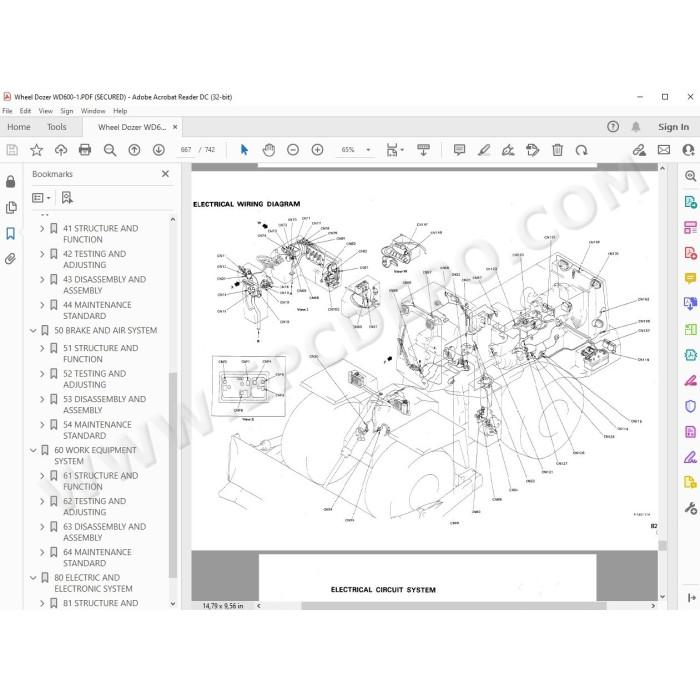This screenshot has height=700, width=700.
Task: Close the Bookmarks panel
Action: 165,174
